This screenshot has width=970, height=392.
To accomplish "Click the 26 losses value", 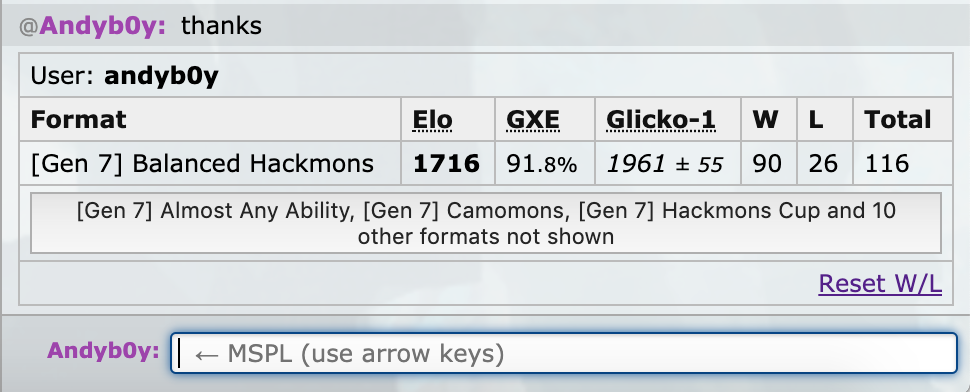I will tap(823, 164).
